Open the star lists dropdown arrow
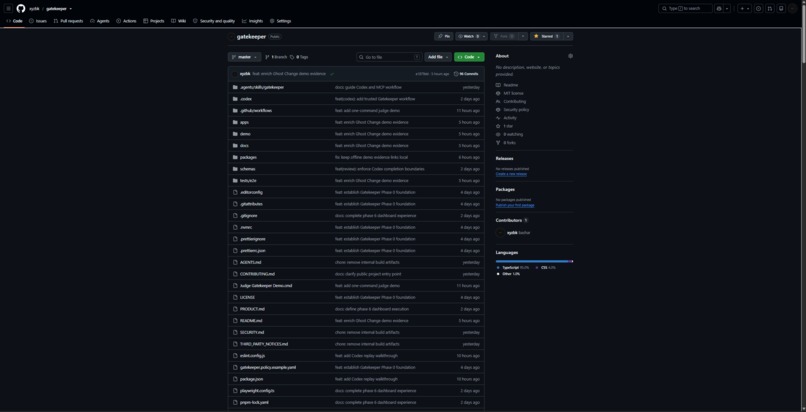The height and width of the screenshot is (412, 806). pos(568,36)
